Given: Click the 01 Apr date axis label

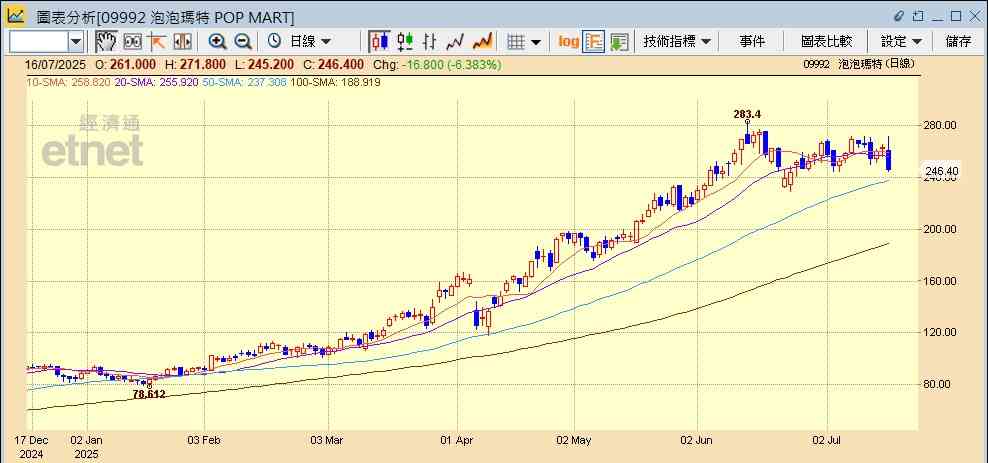Looking at the screenshot, I should (456, 440).
